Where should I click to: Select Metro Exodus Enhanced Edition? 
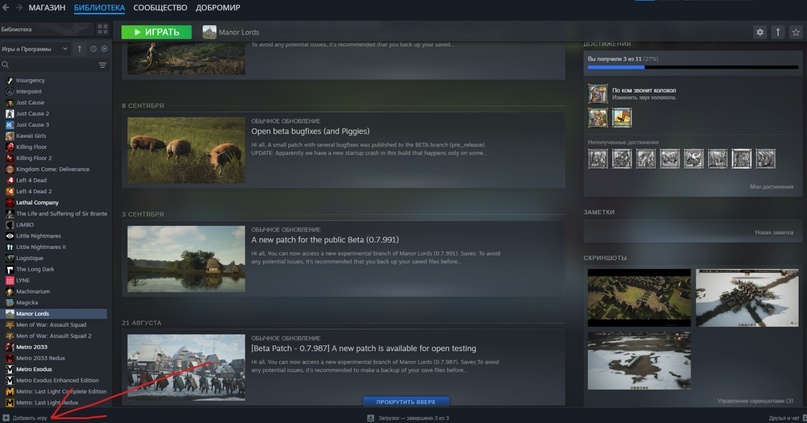pyautogui.click(x=57, y=380)
